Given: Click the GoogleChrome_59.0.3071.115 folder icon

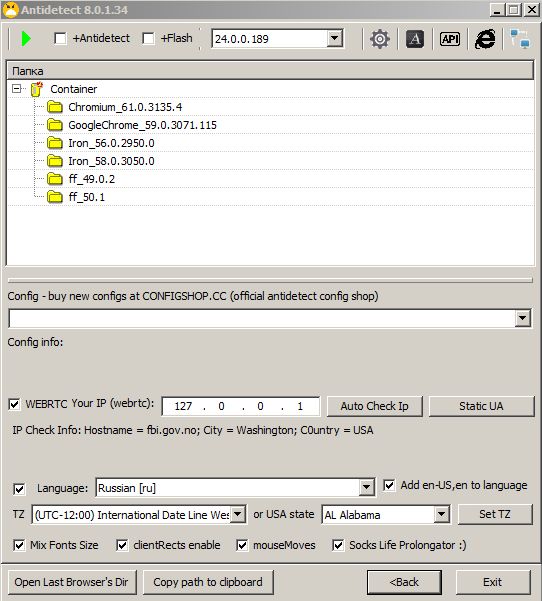Looking at the screenshot, I should coord(55,125).
